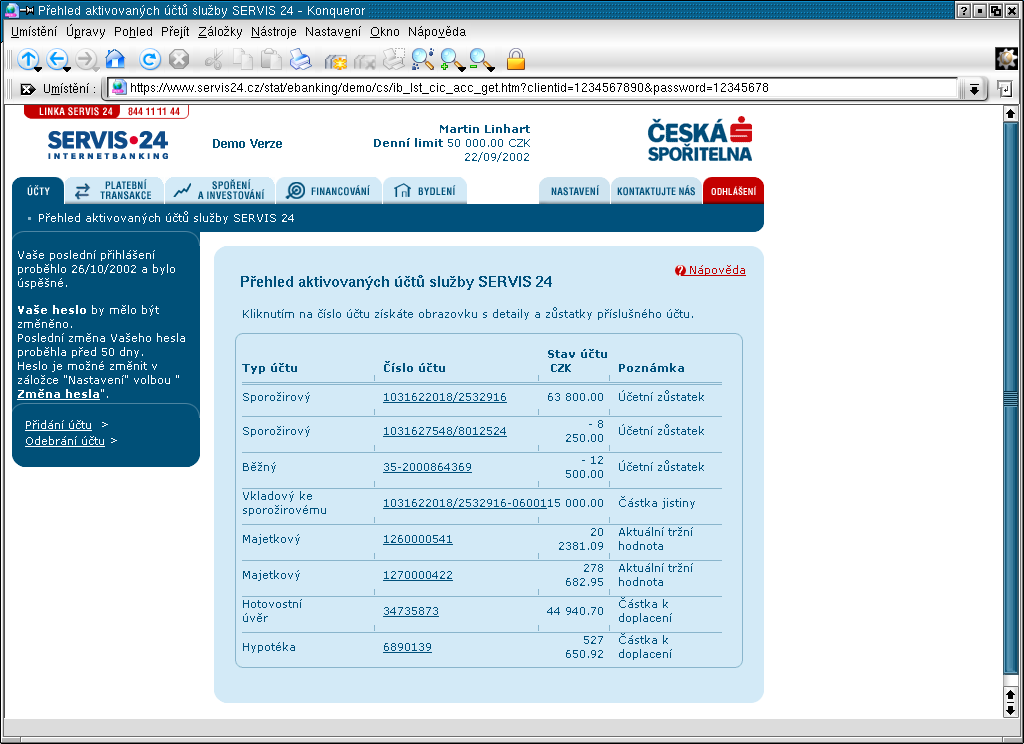1024x744 pixels.
Task: Click the zoom in magnifier icon
Action: click(x=452, y=59)
